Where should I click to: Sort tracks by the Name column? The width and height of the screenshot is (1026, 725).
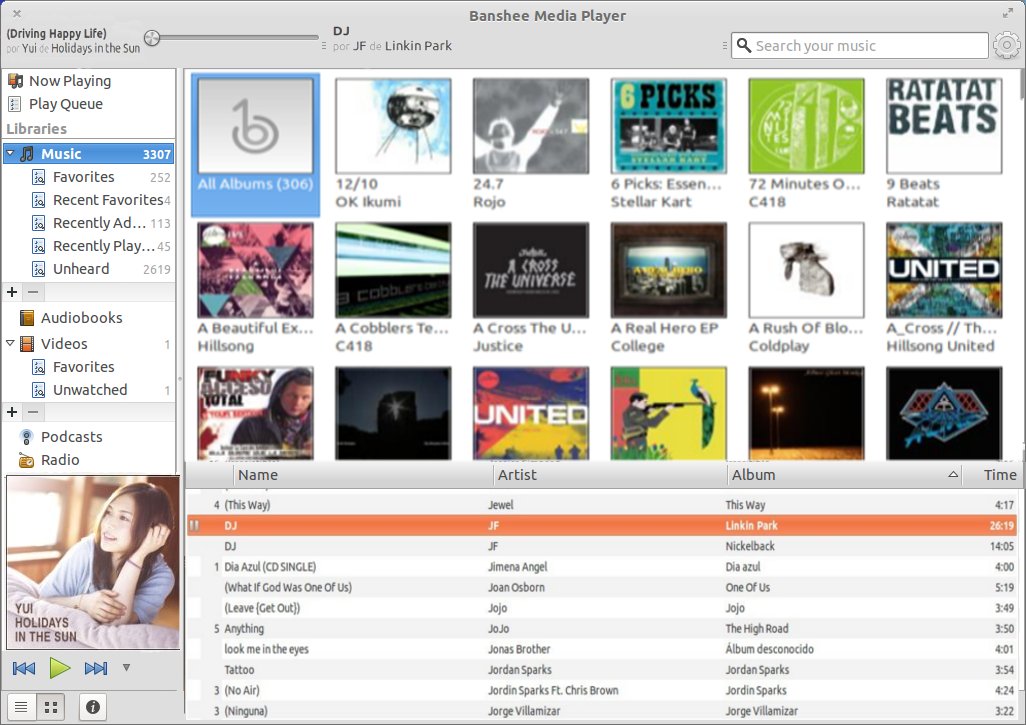(362, 475)
